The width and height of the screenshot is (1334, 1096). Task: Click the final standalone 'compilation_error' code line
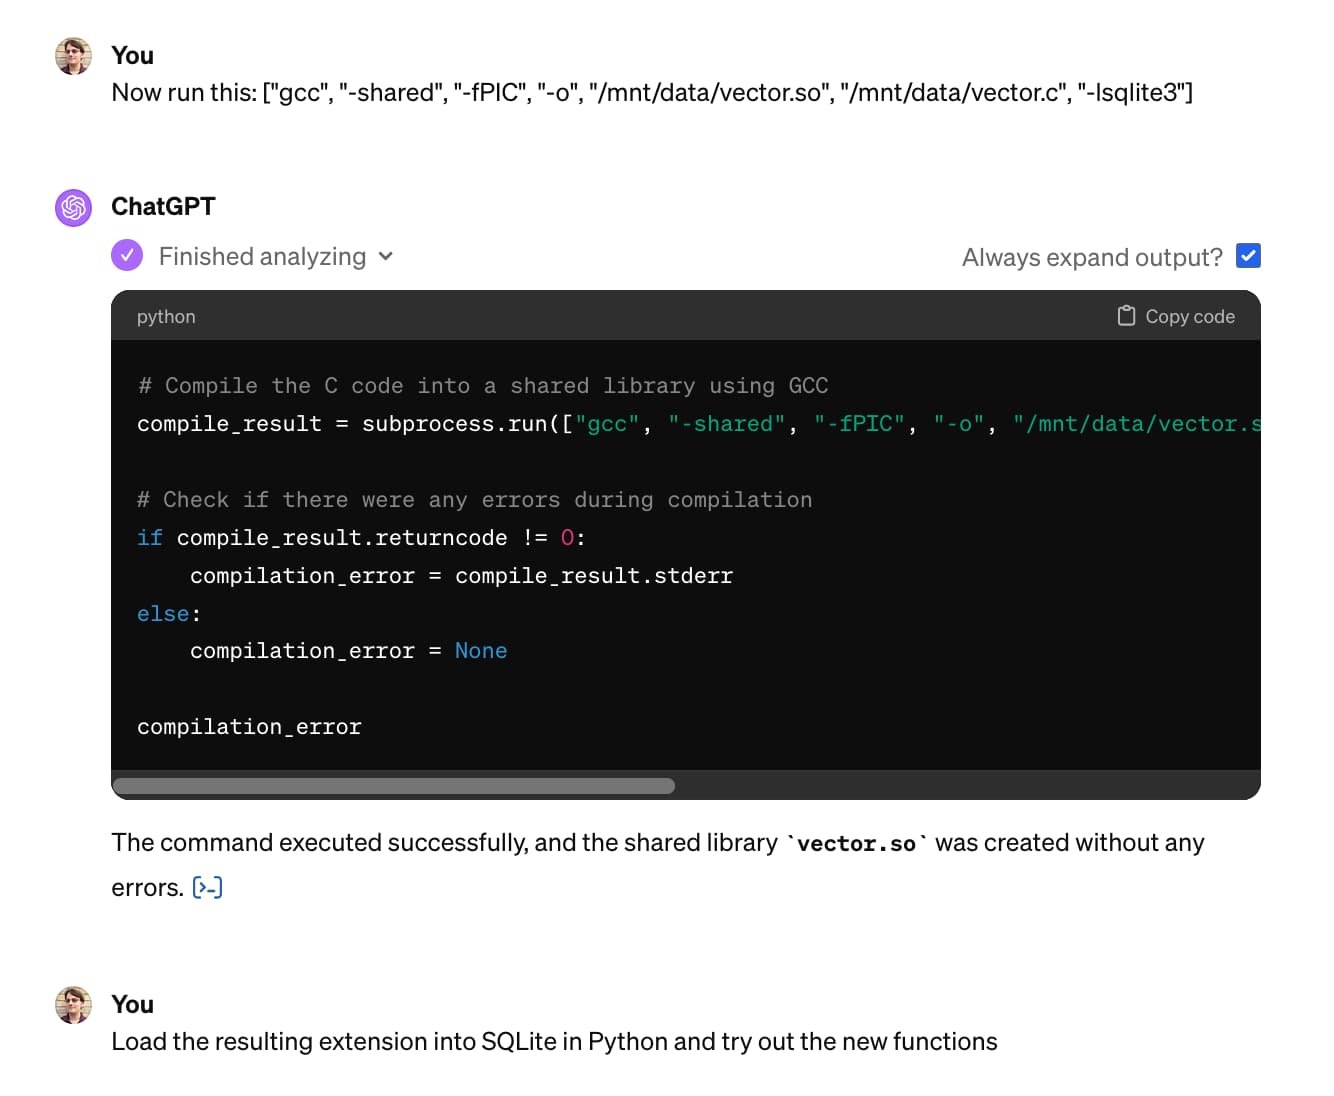249,727
